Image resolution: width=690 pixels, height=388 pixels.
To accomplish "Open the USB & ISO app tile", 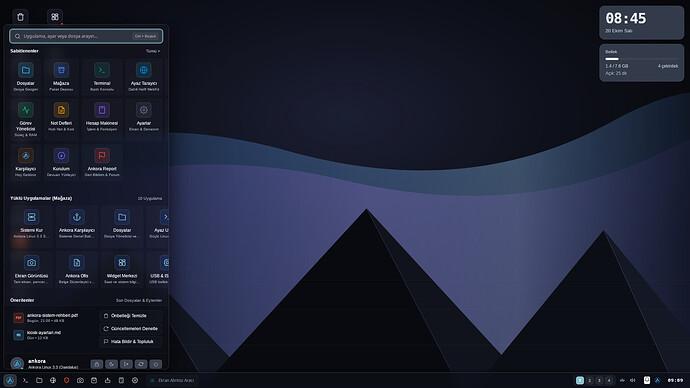I will pos(158,269).
